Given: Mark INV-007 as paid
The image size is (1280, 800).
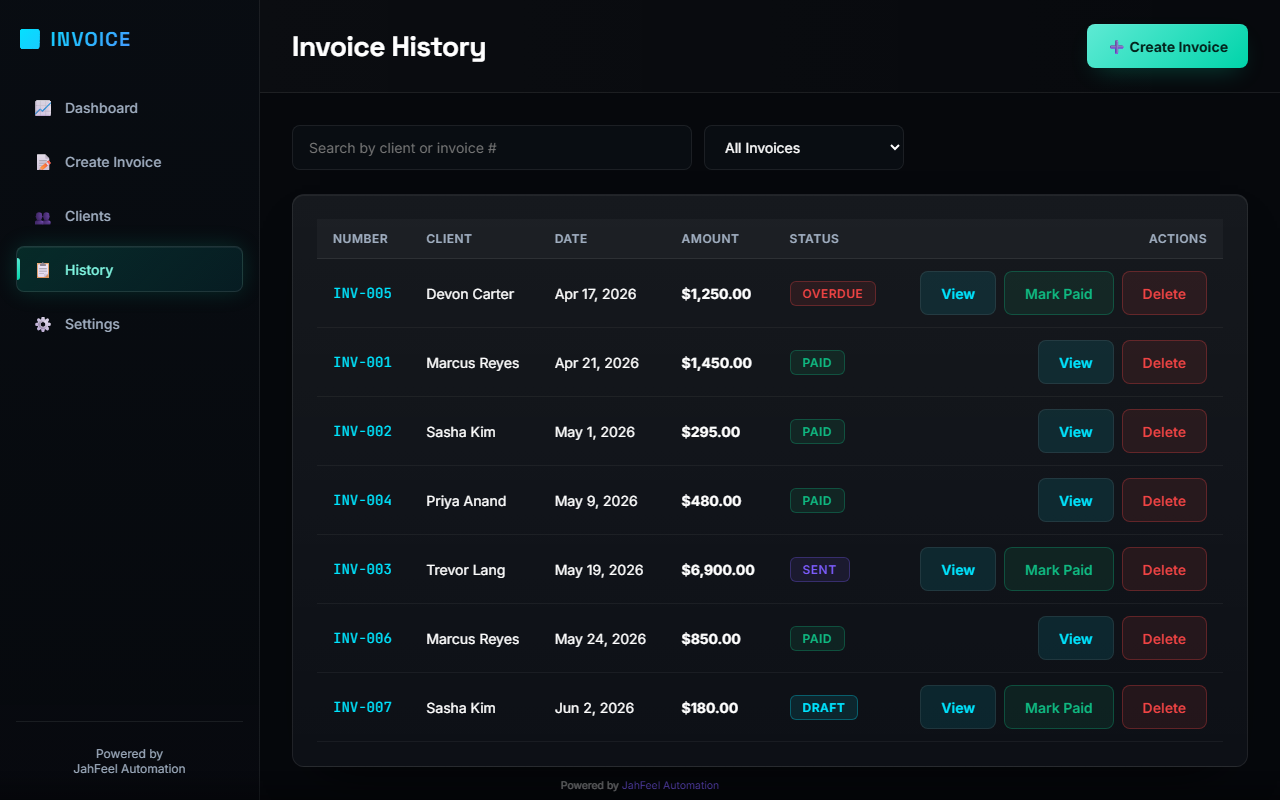Looking at the screenshot, I should [x=1059, y=707].
